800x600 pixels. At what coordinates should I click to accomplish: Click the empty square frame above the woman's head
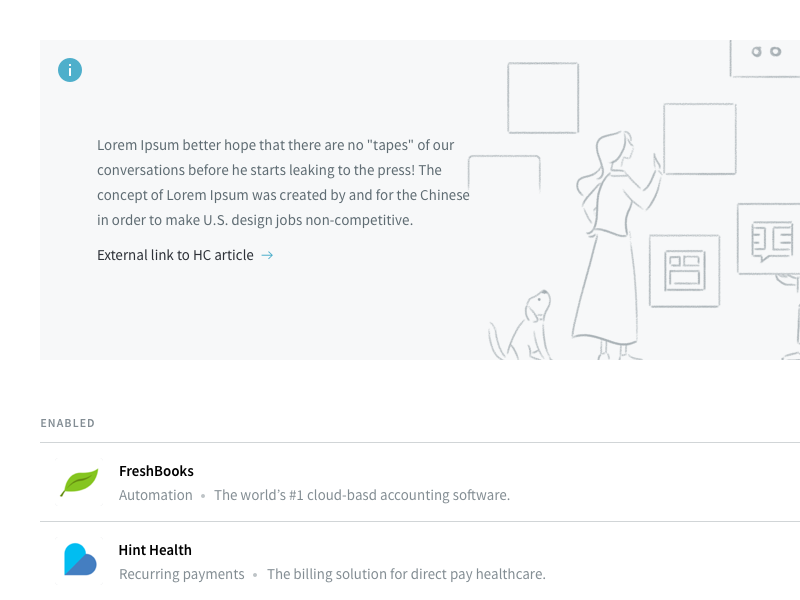(543, 97)
